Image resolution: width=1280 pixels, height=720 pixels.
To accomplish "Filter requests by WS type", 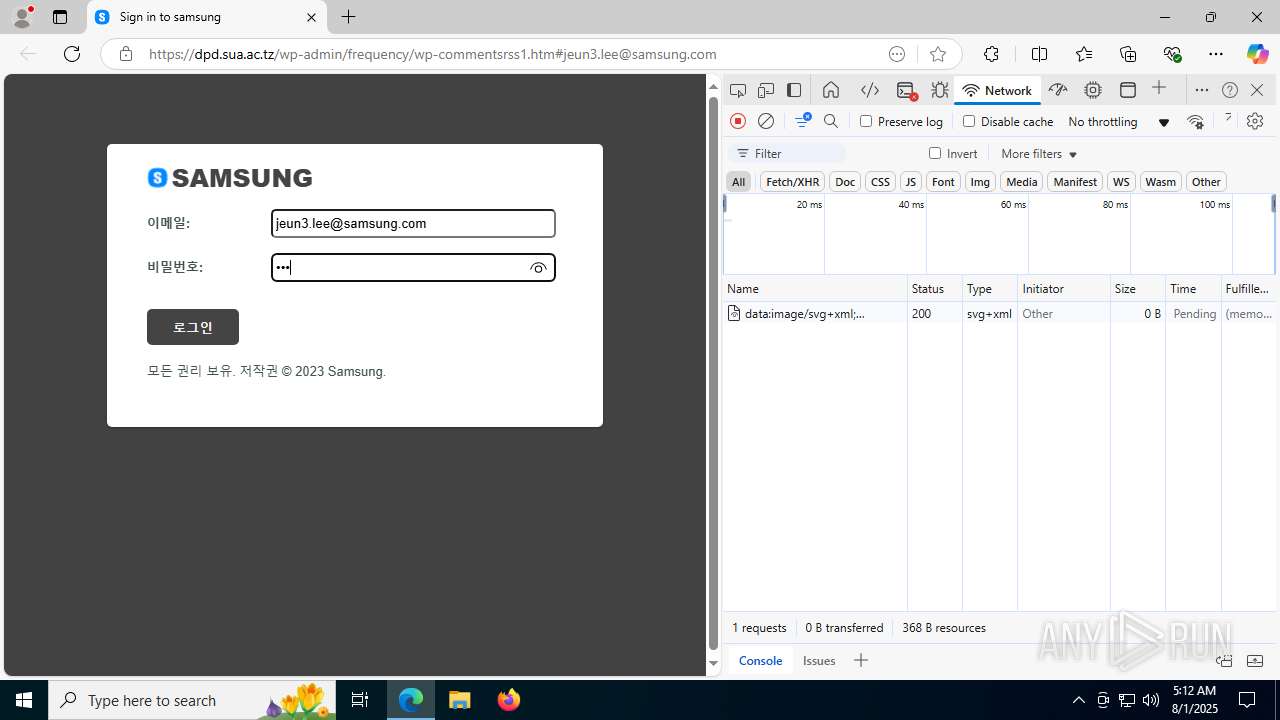I will [1121, 182].
